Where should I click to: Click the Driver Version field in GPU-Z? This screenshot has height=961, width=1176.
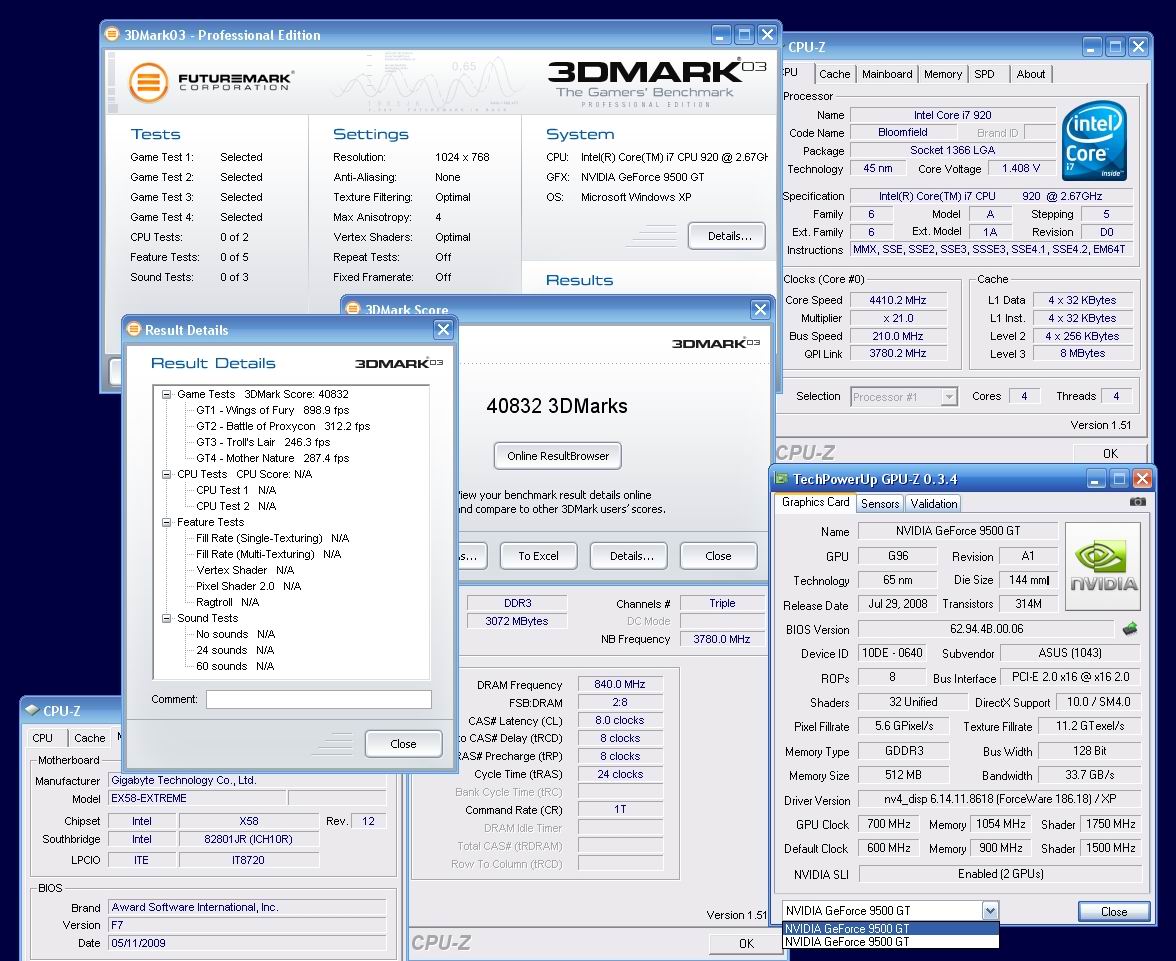point(1000,800)
